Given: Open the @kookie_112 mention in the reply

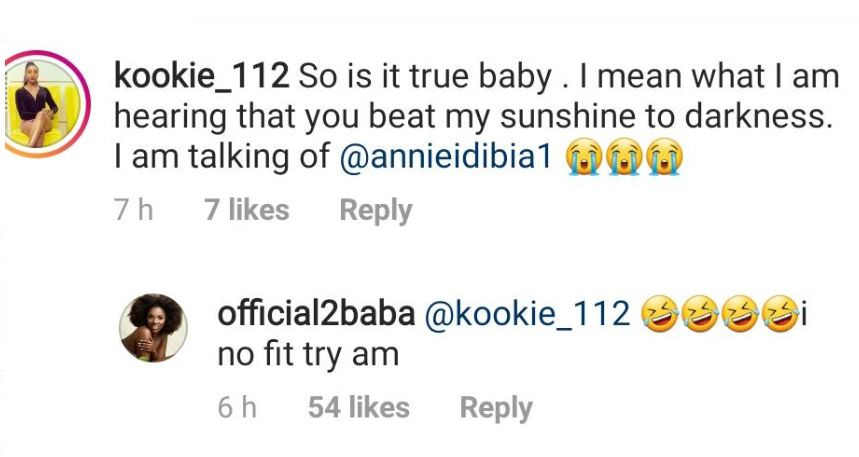Looking at the screenshot, I should pos(529,313).
